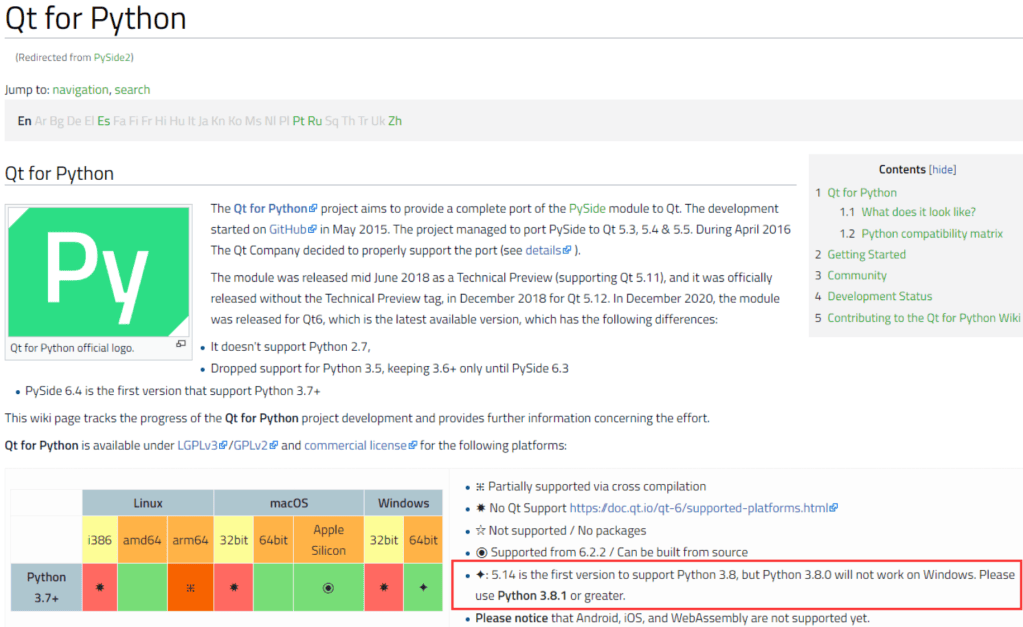Viewport: 1023px width, 627px height.
Task: Click the Windows table header
Action: click(403, 503)
